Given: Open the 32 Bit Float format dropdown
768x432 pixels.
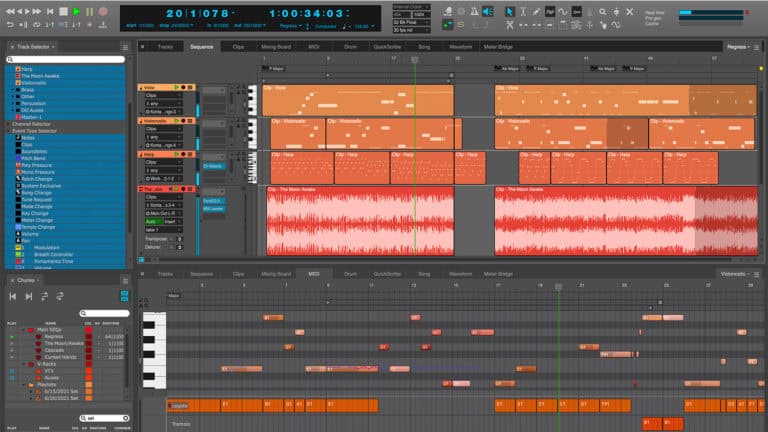Looking at the screenshot, I should 411,23.
